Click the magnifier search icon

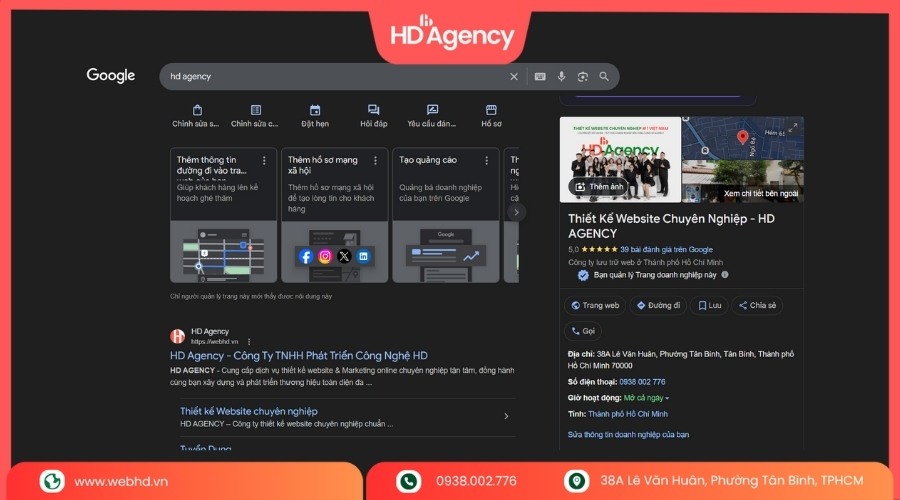tap(604, 76)
